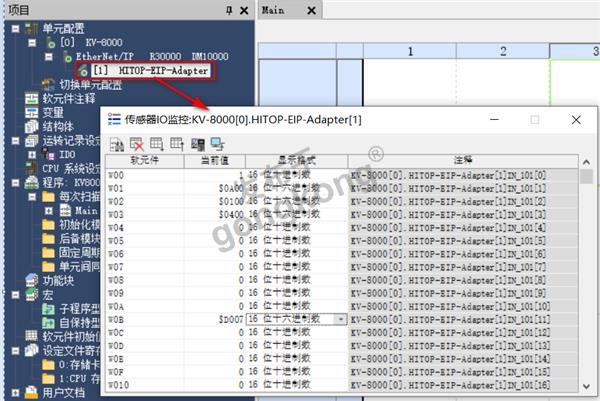Open 后备模块 folder in tree

coord(80,239)
